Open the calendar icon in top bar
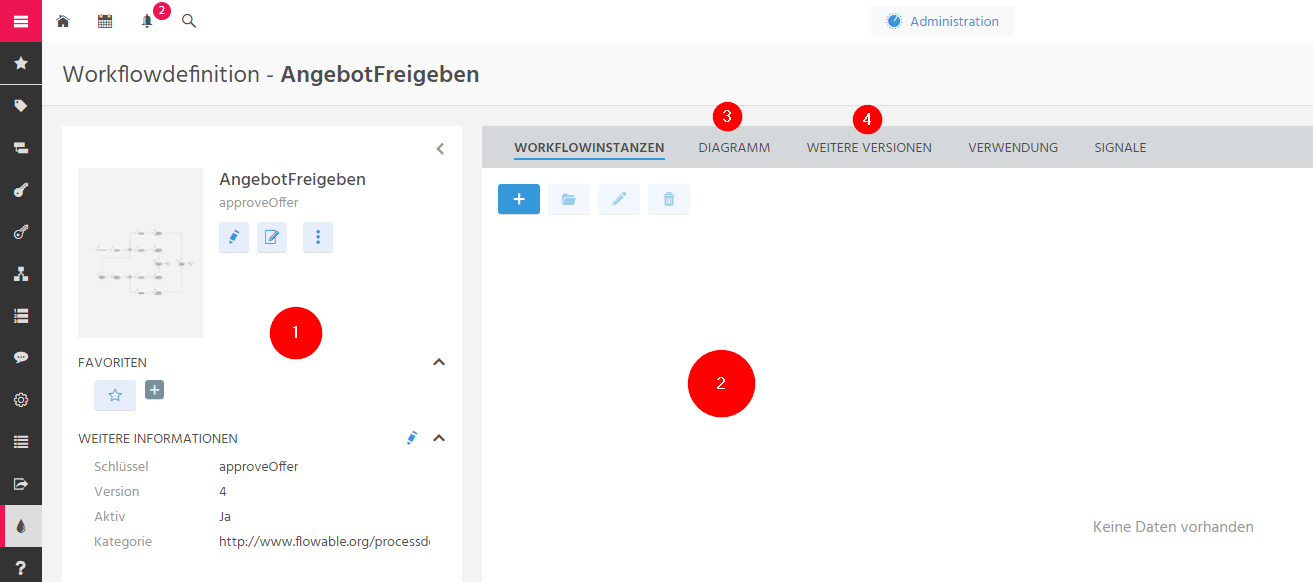The width and height of the screenshot is (1313, 582). [105, 21]
